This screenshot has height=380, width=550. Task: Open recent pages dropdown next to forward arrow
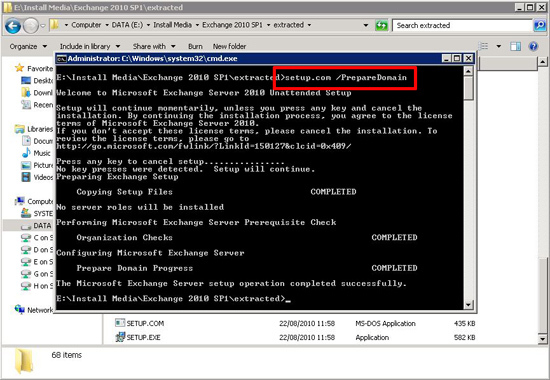point(43,26)
